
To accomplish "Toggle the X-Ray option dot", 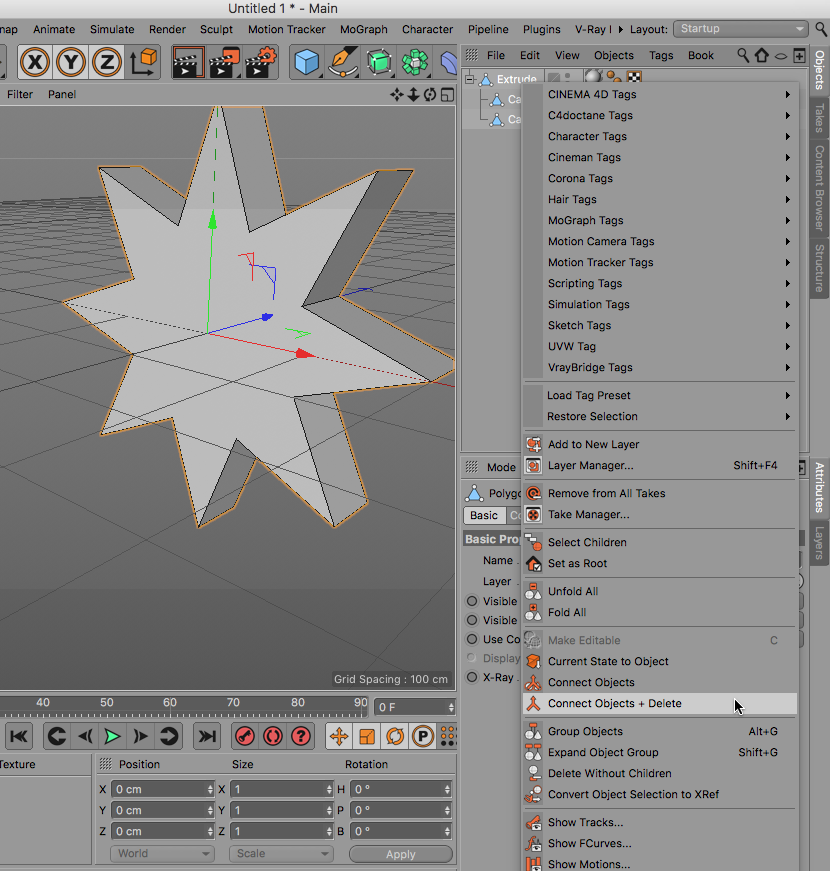I will pos(472,677).
